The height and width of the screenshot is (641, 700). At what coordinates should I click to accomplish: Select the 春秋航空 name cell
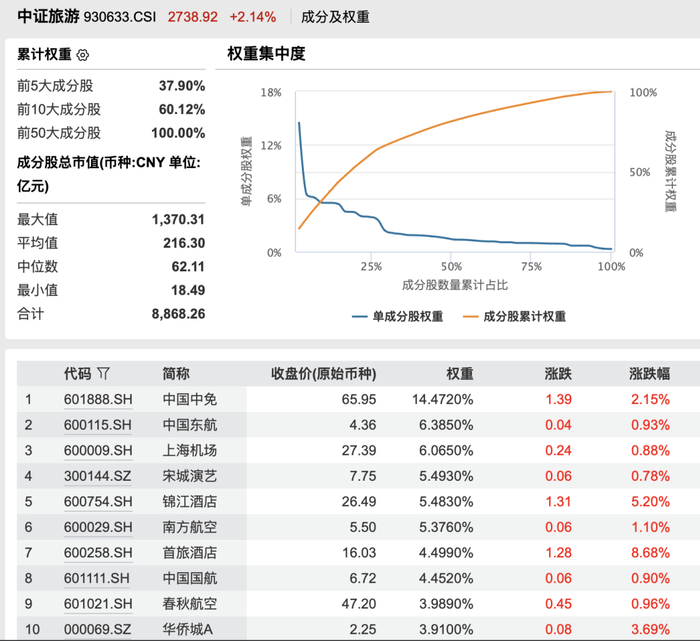(x=190, y=604)
